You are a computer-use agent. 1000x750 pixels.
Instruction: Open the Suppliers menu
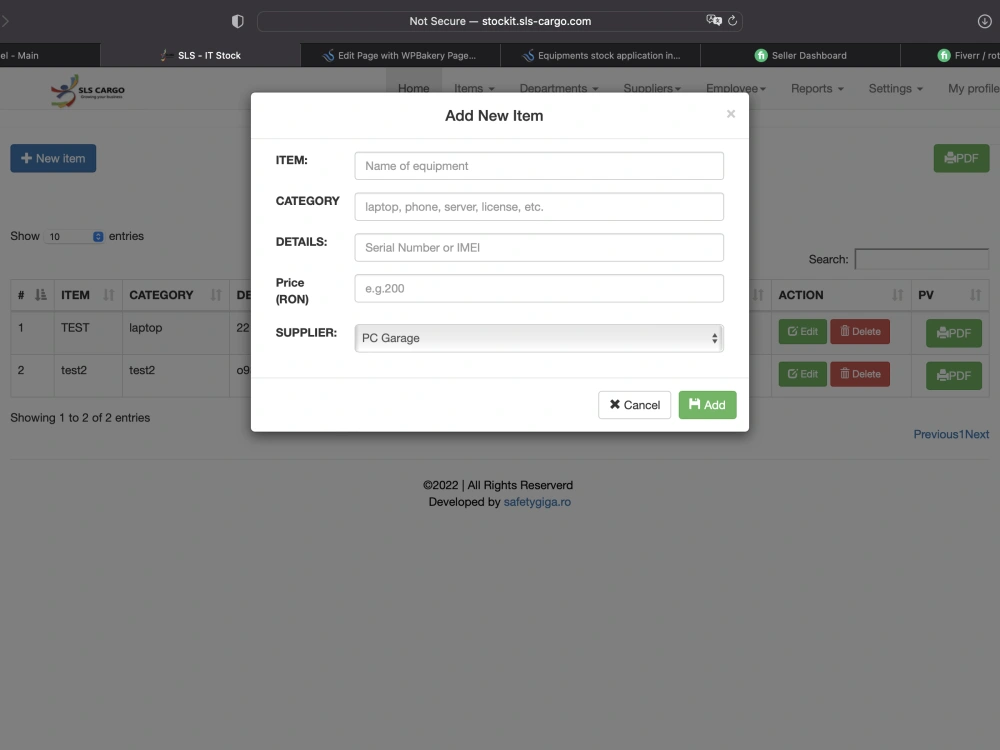click(652, 89)
